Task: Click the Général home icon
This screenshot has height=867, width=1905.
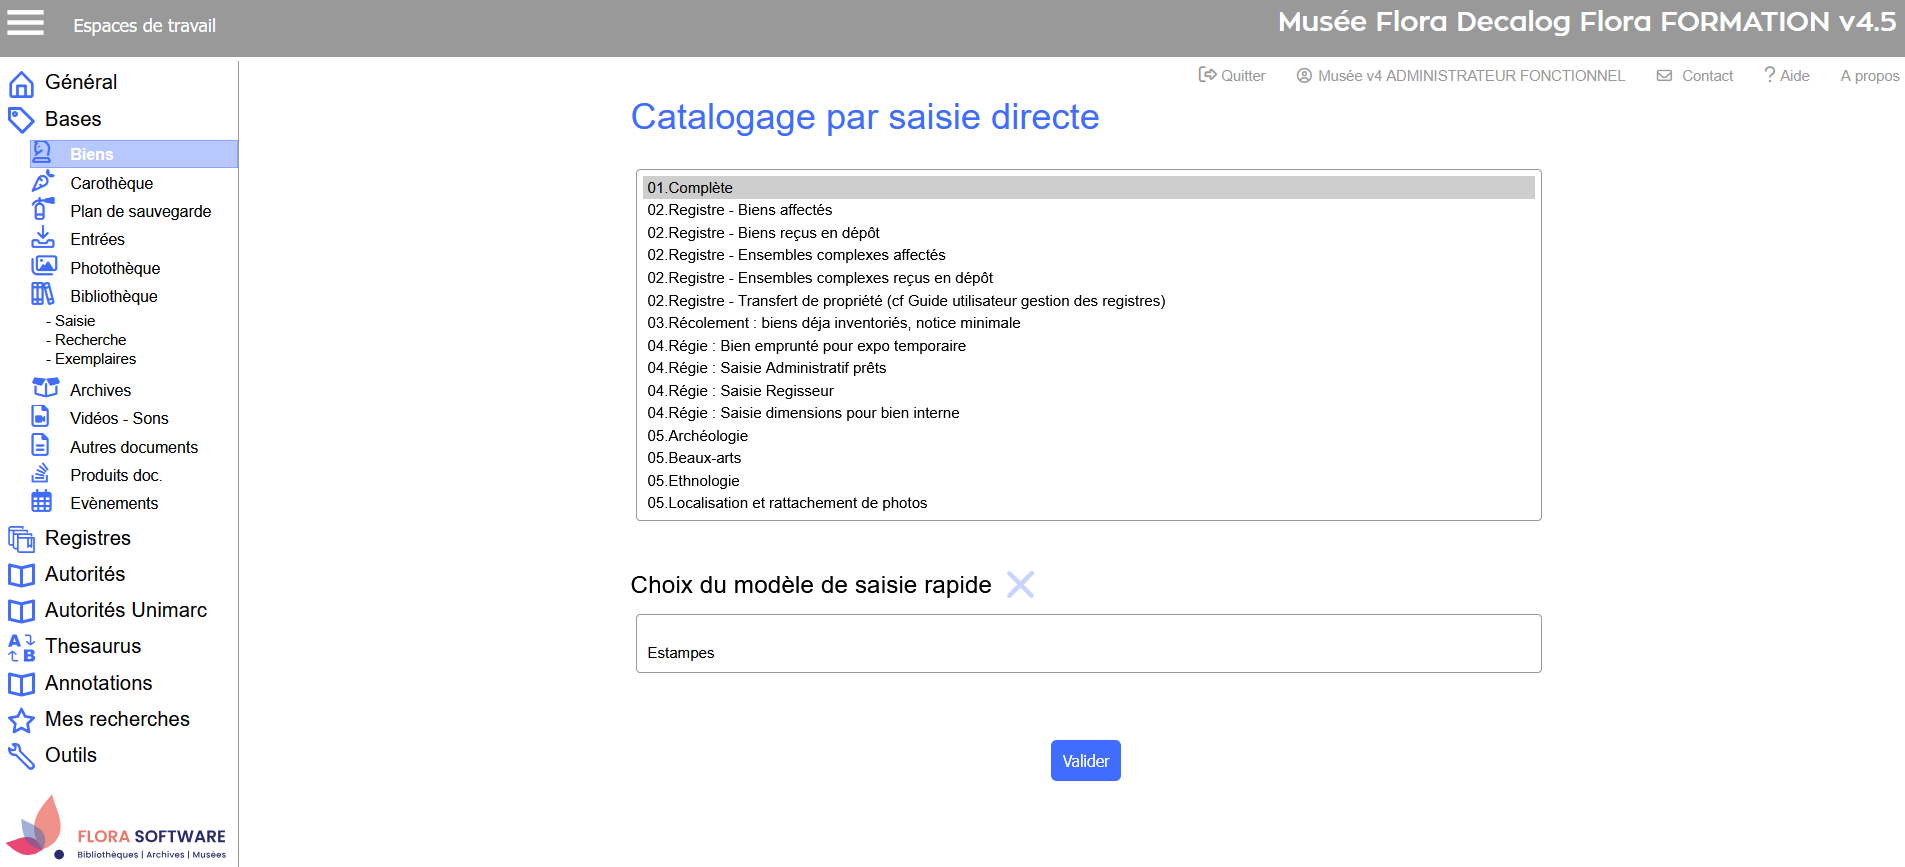Action: pyautogui.click(x=21, y=84)
